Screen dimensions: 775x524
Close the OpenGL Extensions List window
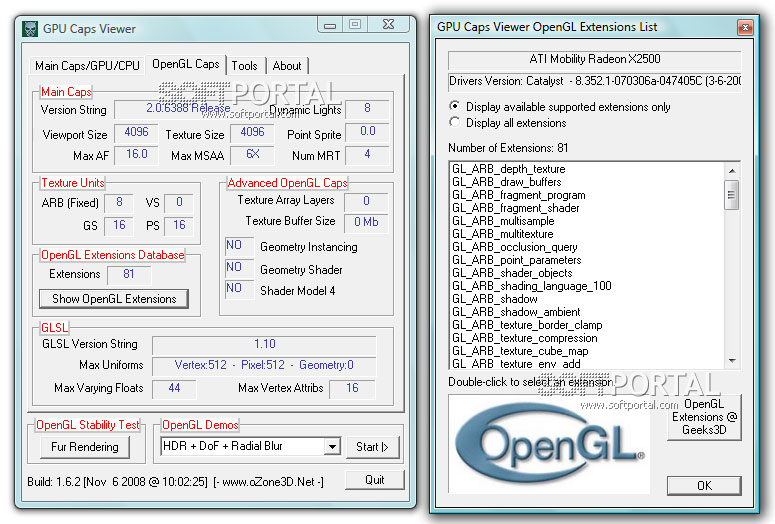click(x=744, y=27)
